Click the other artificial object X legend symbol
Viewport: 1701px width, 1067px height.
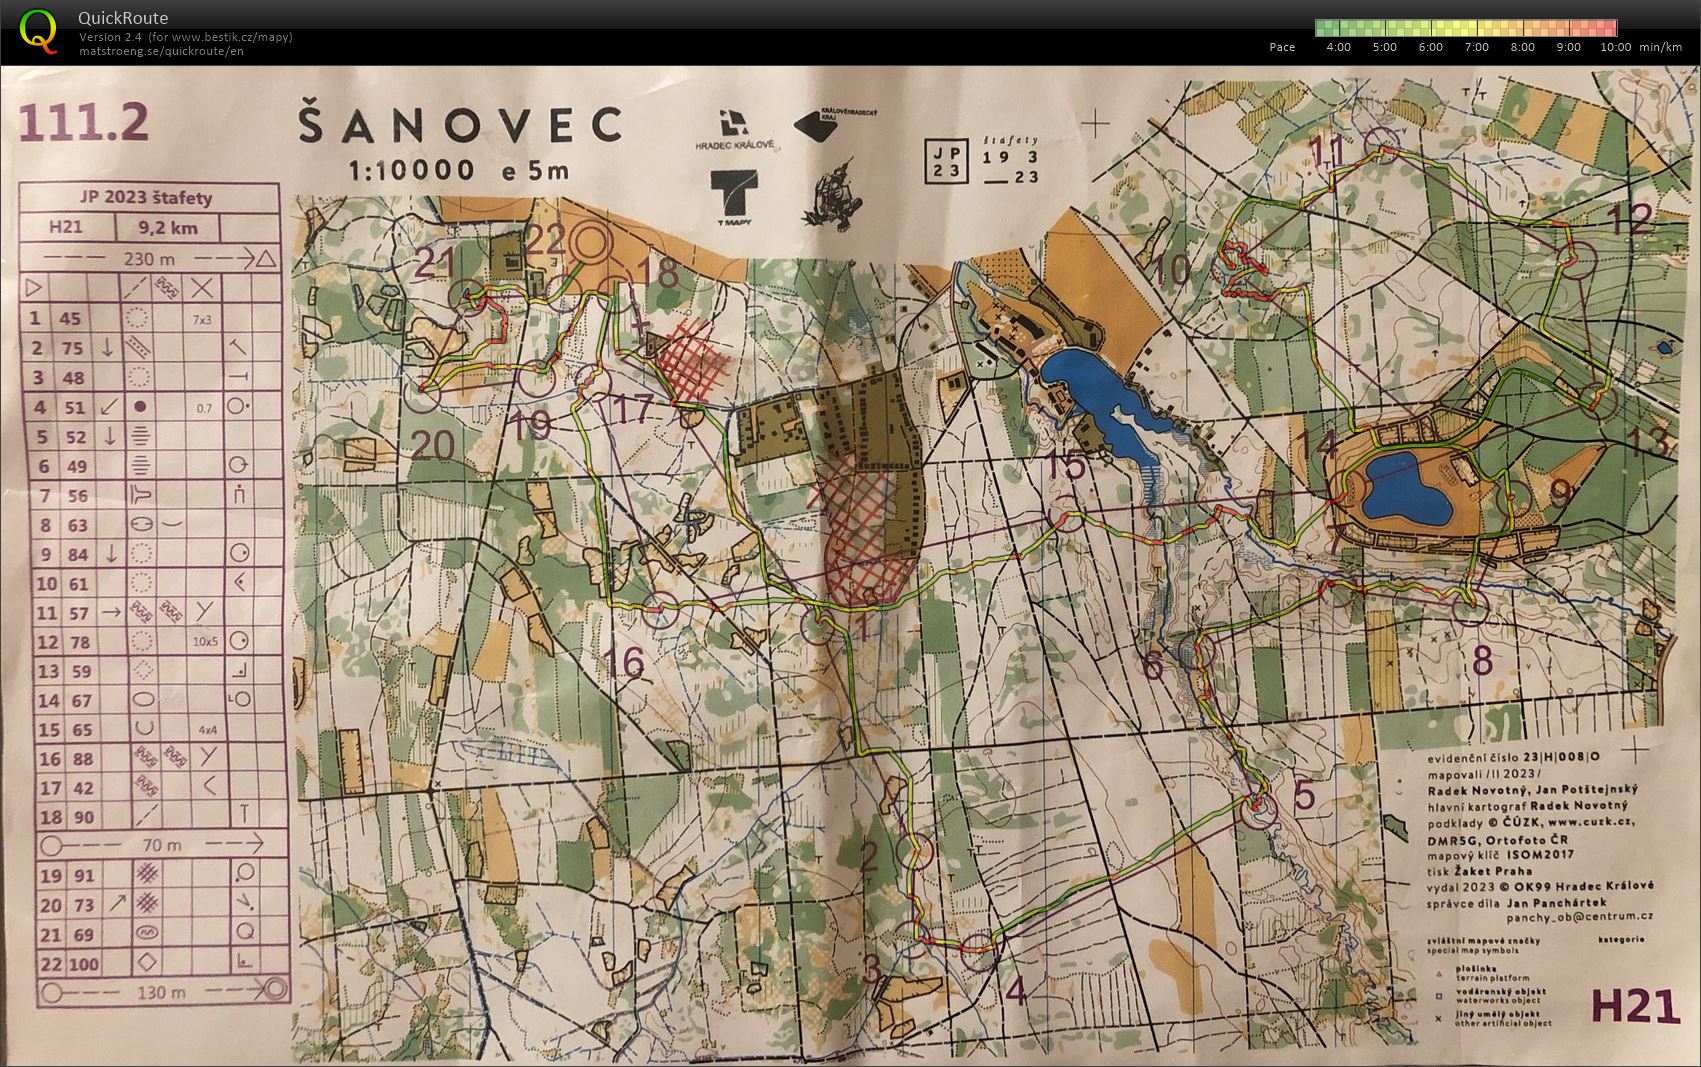tap(1438, 1019)
